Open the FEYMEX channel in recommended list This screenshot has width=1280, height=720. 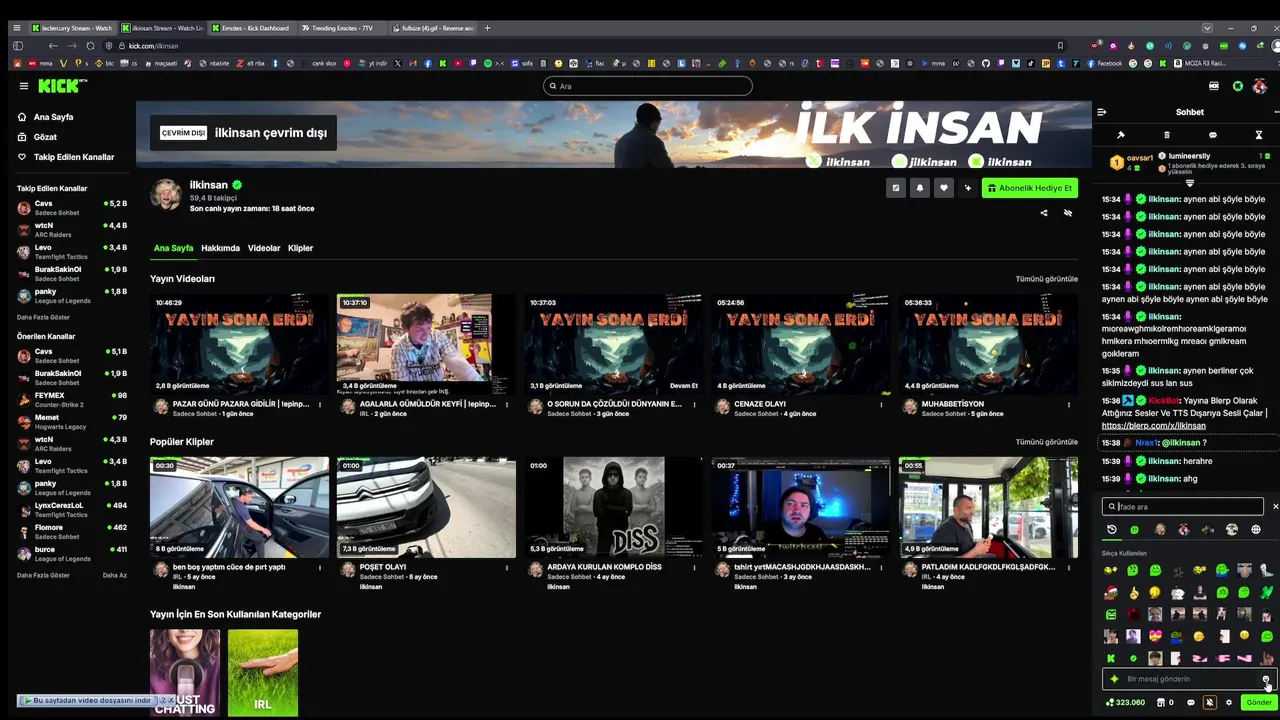tap(72, 400)
